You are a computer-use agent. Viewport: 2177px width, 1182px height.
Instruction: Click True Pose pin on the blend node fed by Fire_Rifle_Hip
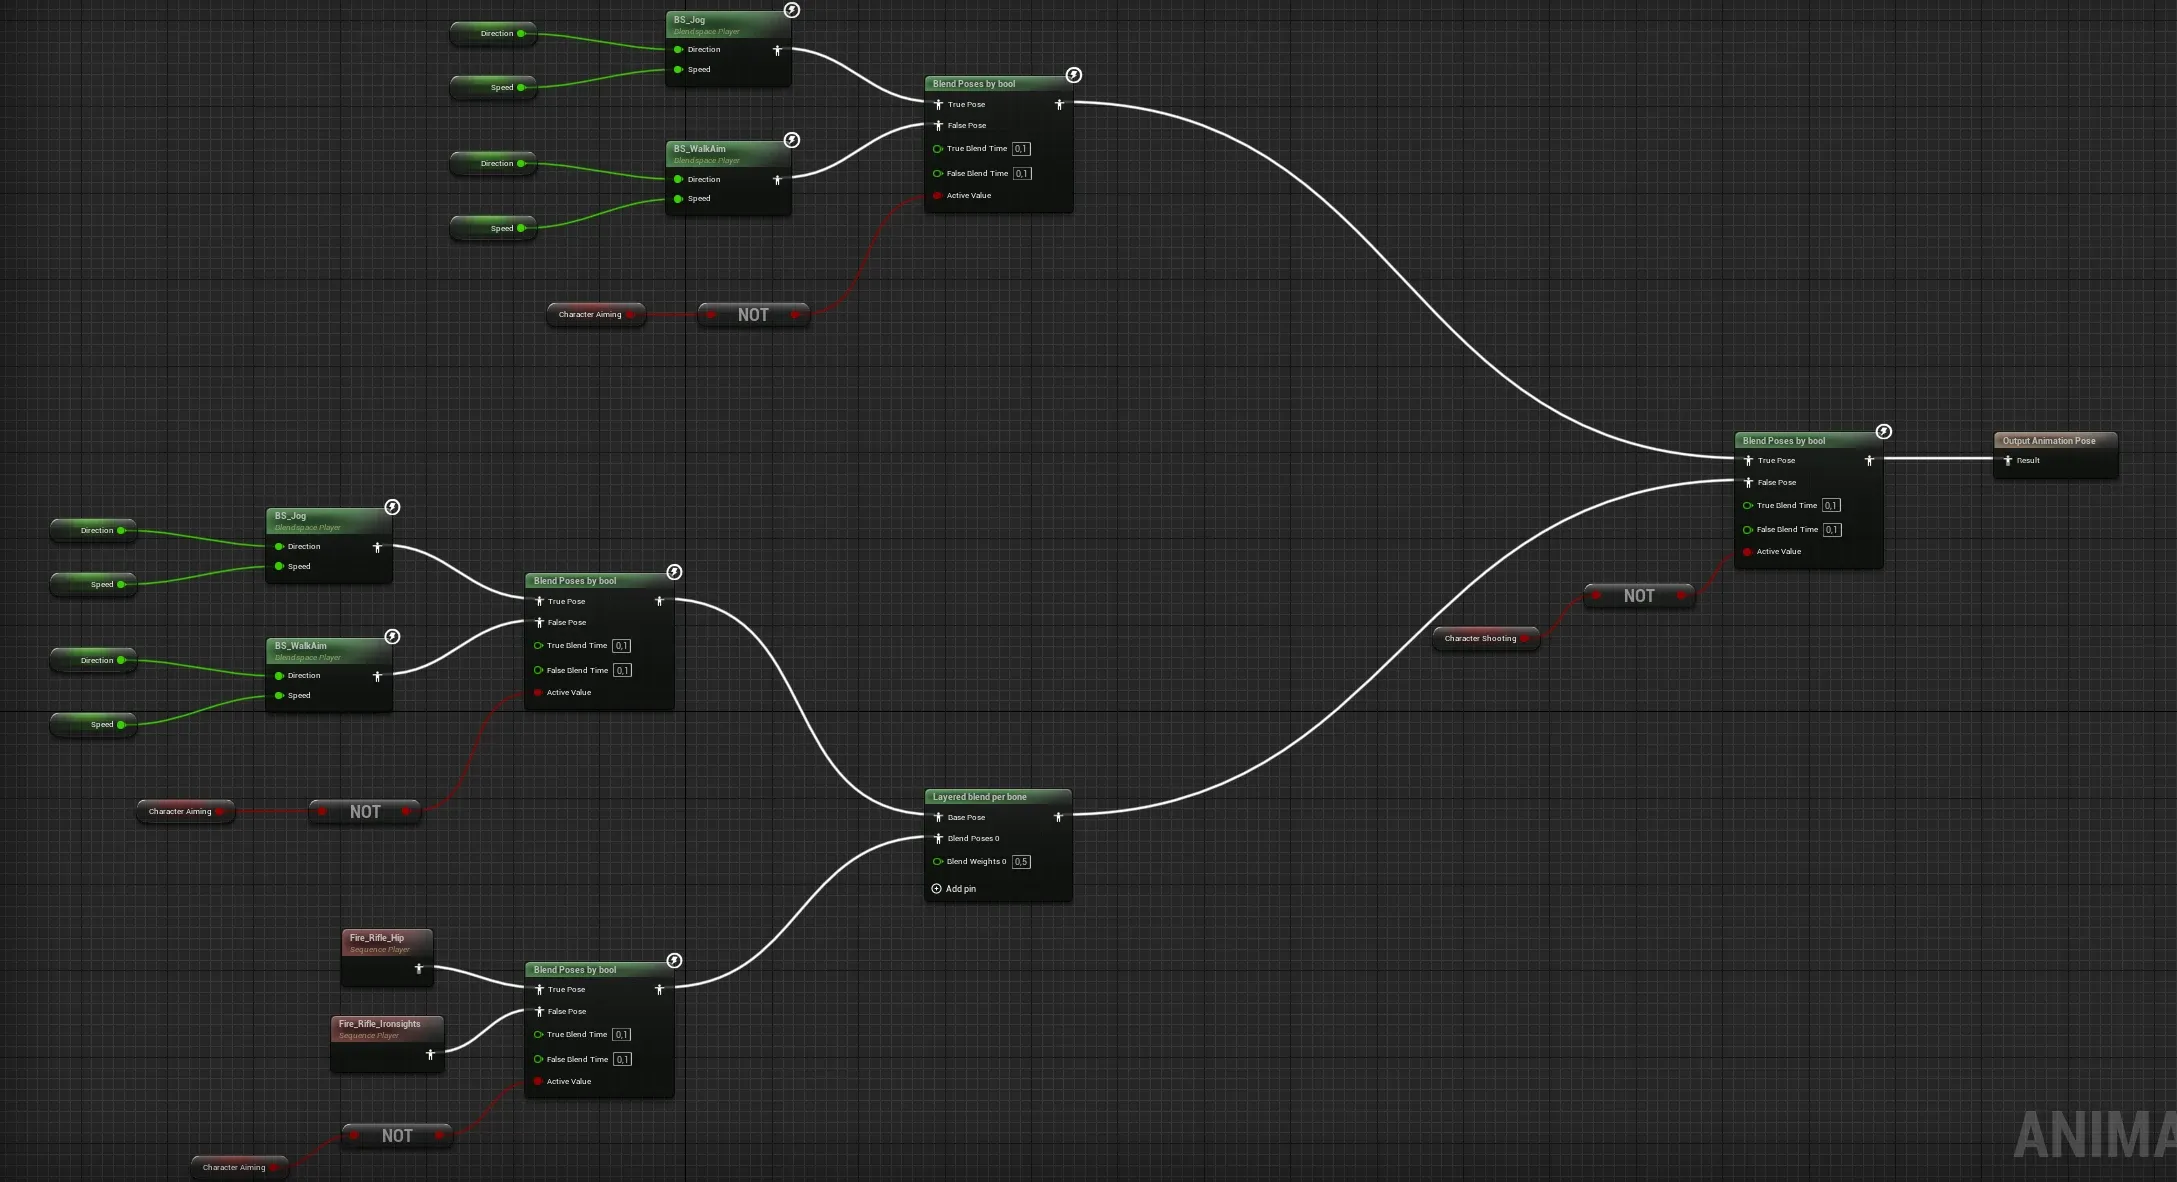pos(539,990)
